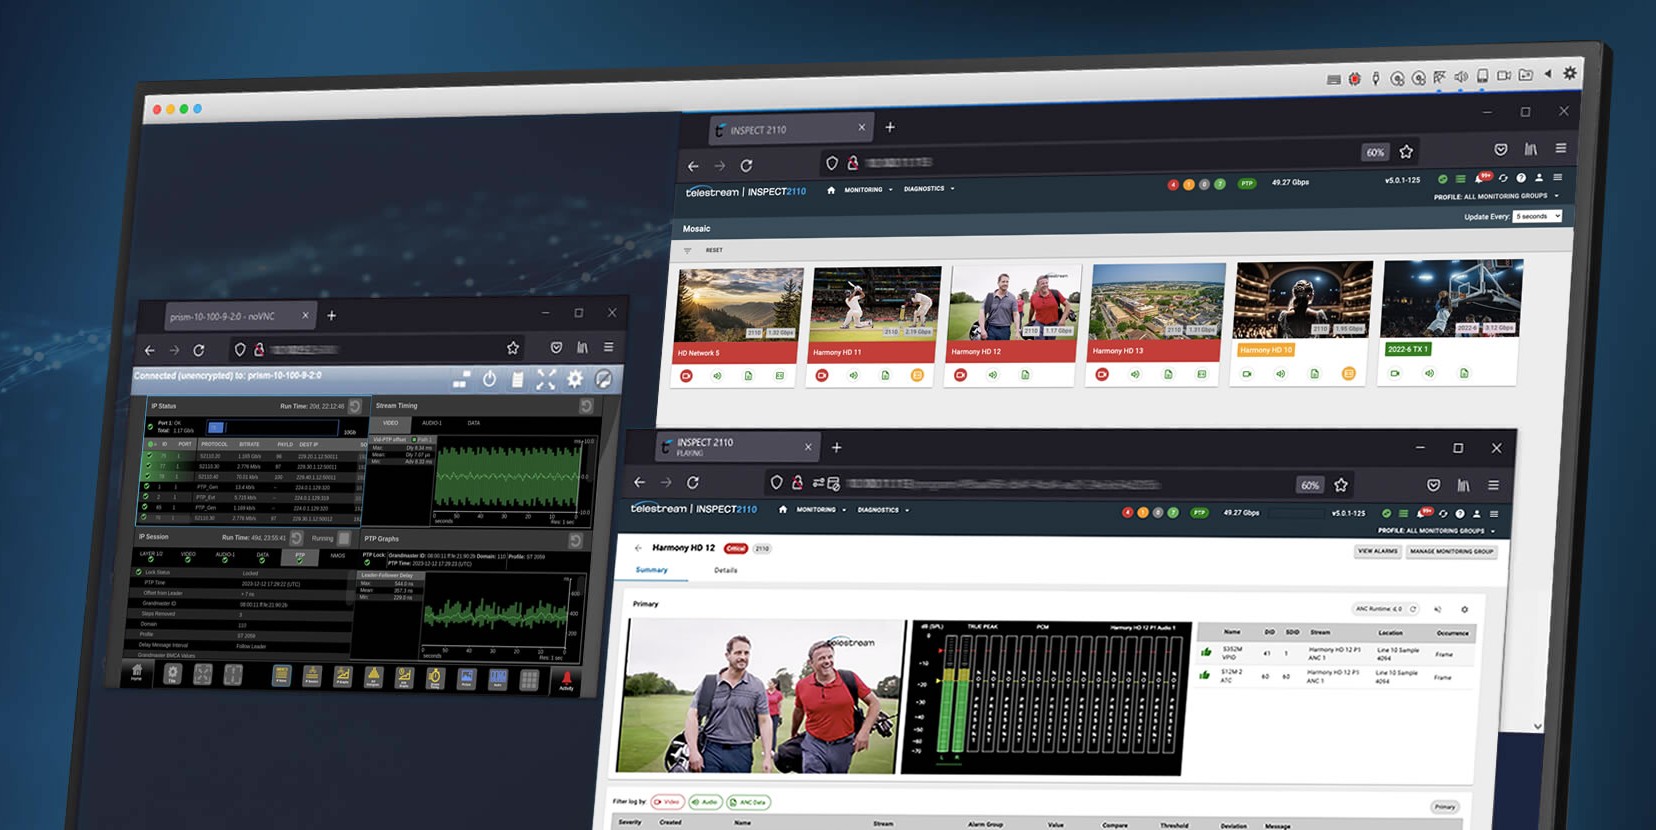Click the red video icon under Harmony HD 13

(1102, 374)
